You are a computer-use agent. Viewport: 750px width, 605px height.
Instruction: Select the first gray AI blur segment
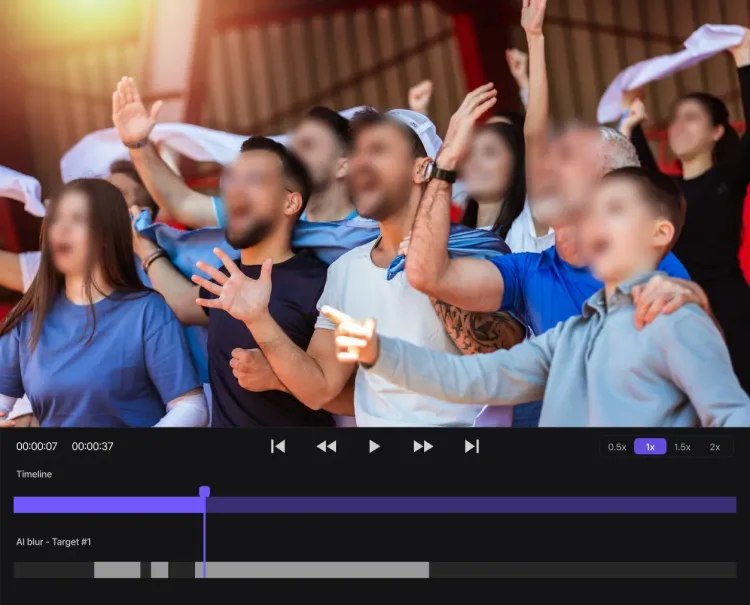(x=117, y=570)
